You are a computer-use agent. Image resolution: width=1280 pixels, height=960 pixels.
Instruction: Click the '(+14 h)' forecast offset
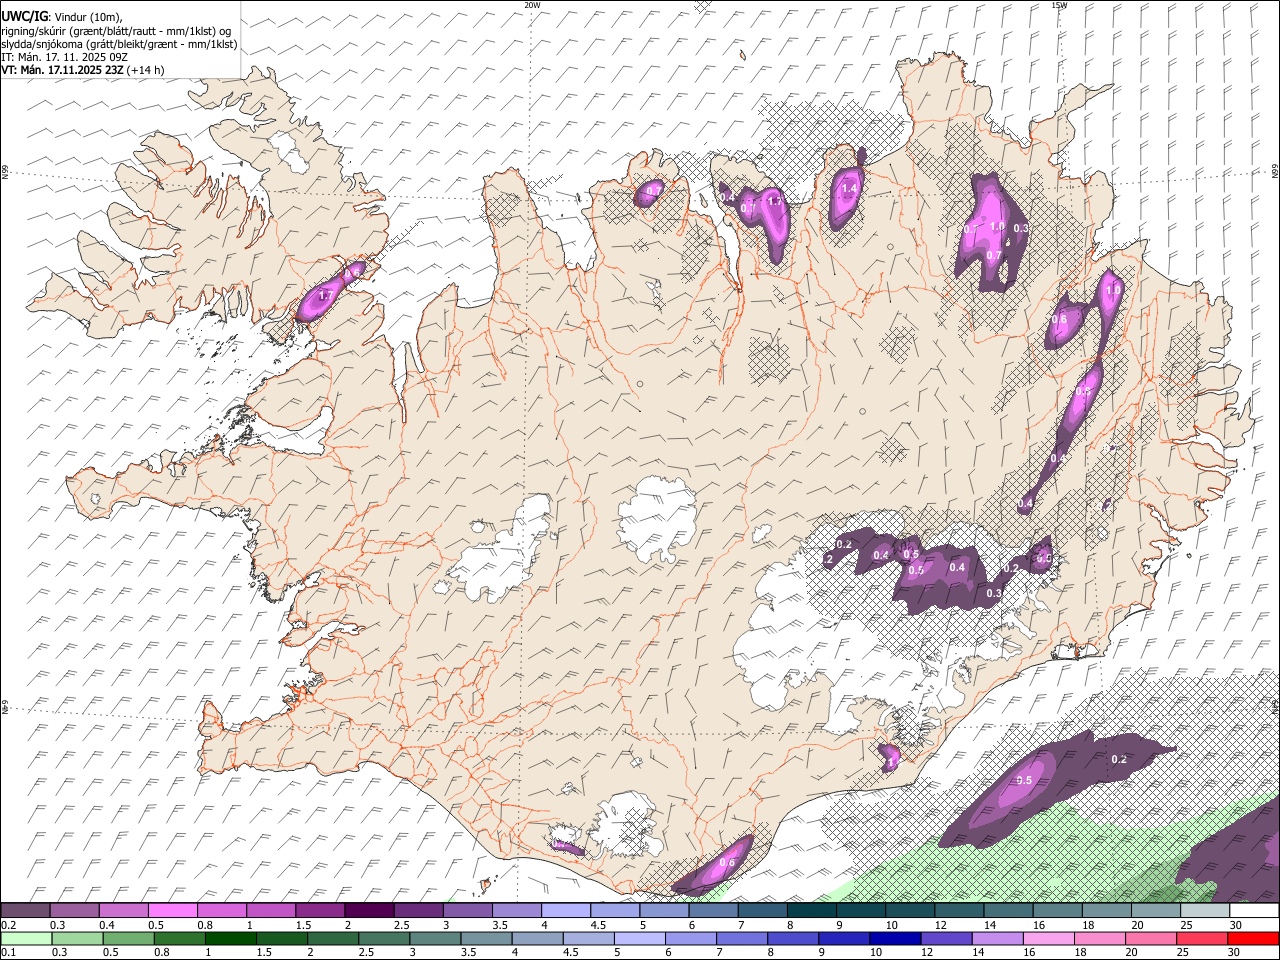pos(146,70)
